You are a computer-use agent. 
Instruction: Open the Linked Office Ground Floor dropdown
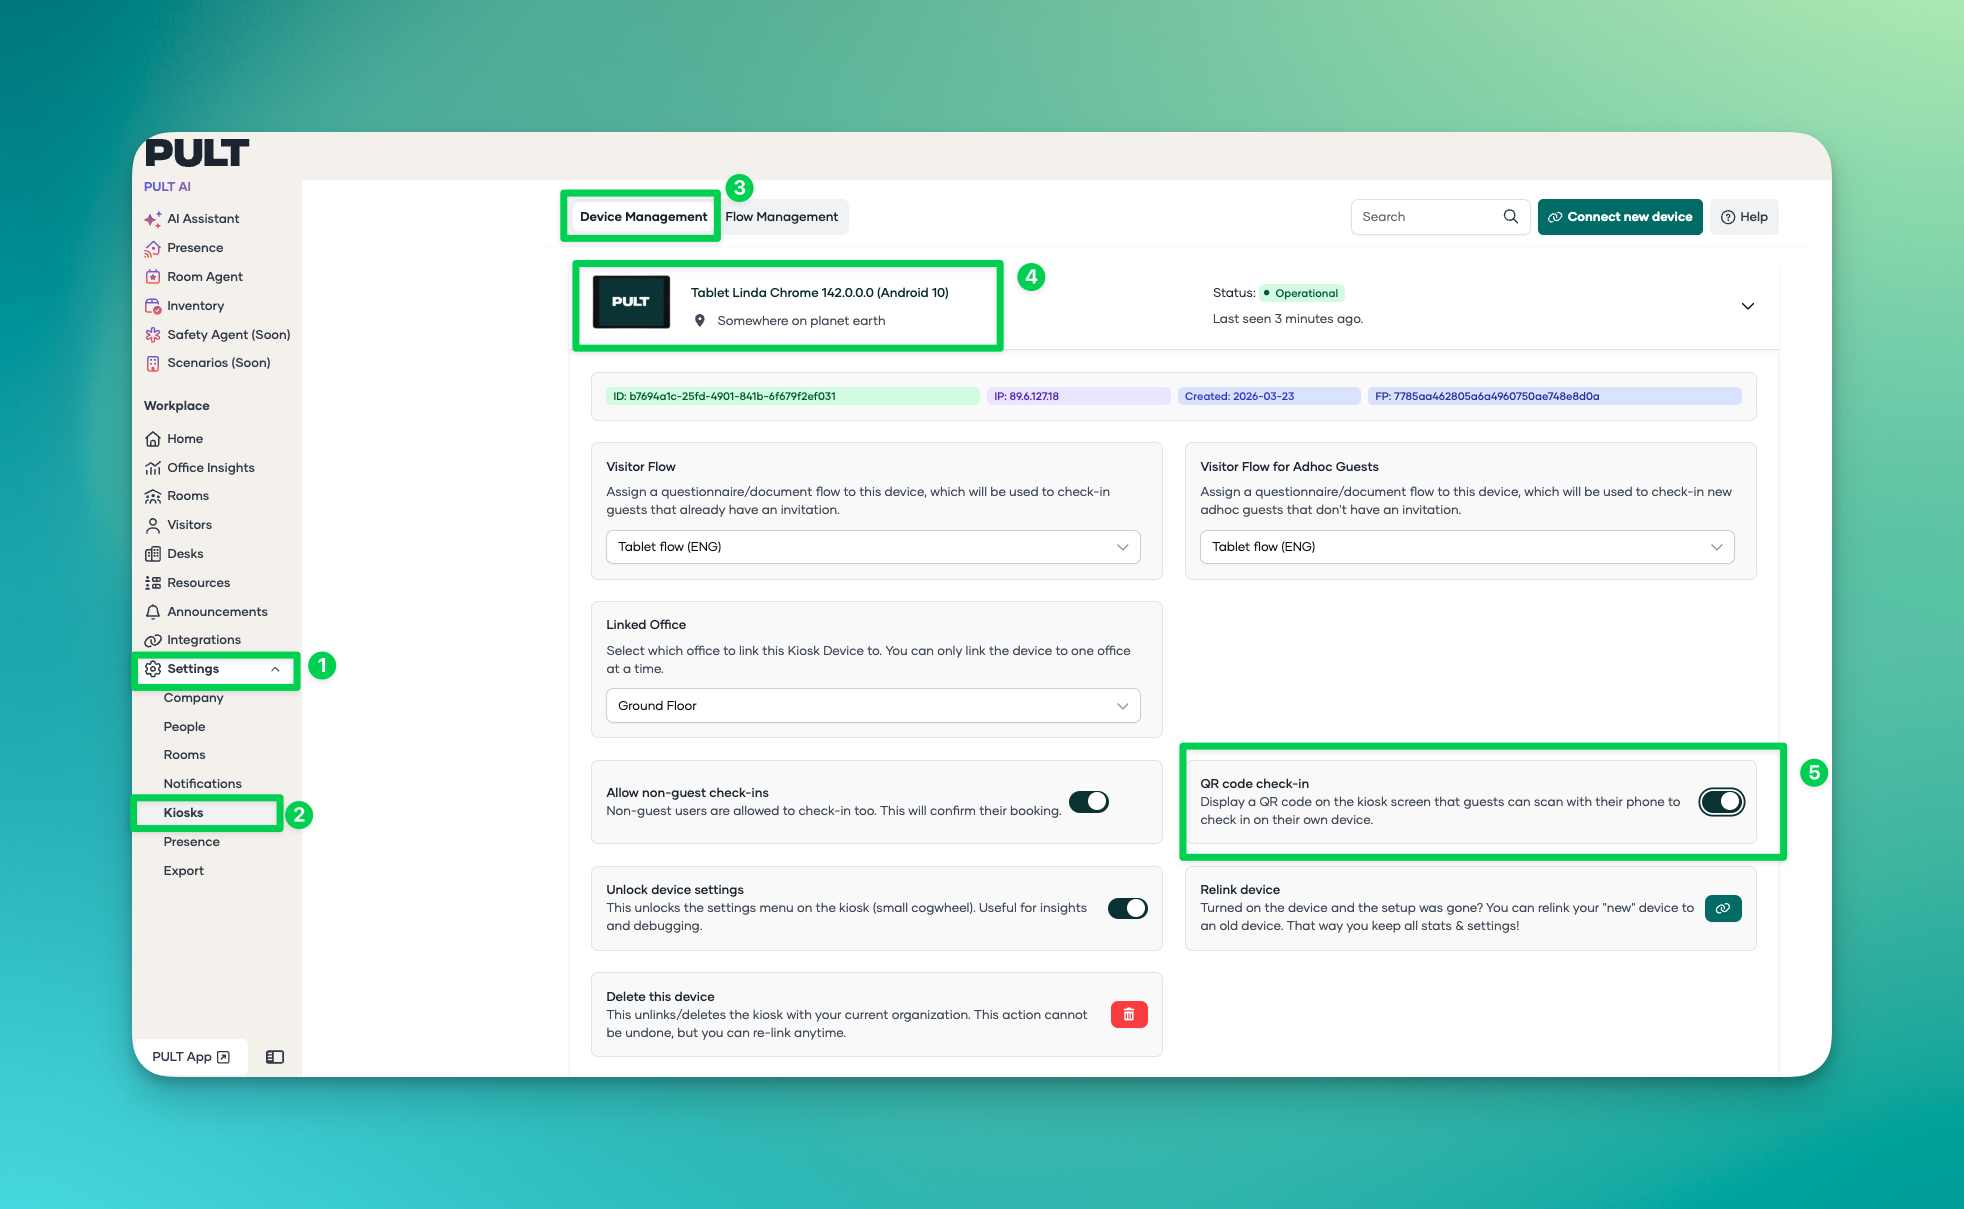(x=872, y=706)
